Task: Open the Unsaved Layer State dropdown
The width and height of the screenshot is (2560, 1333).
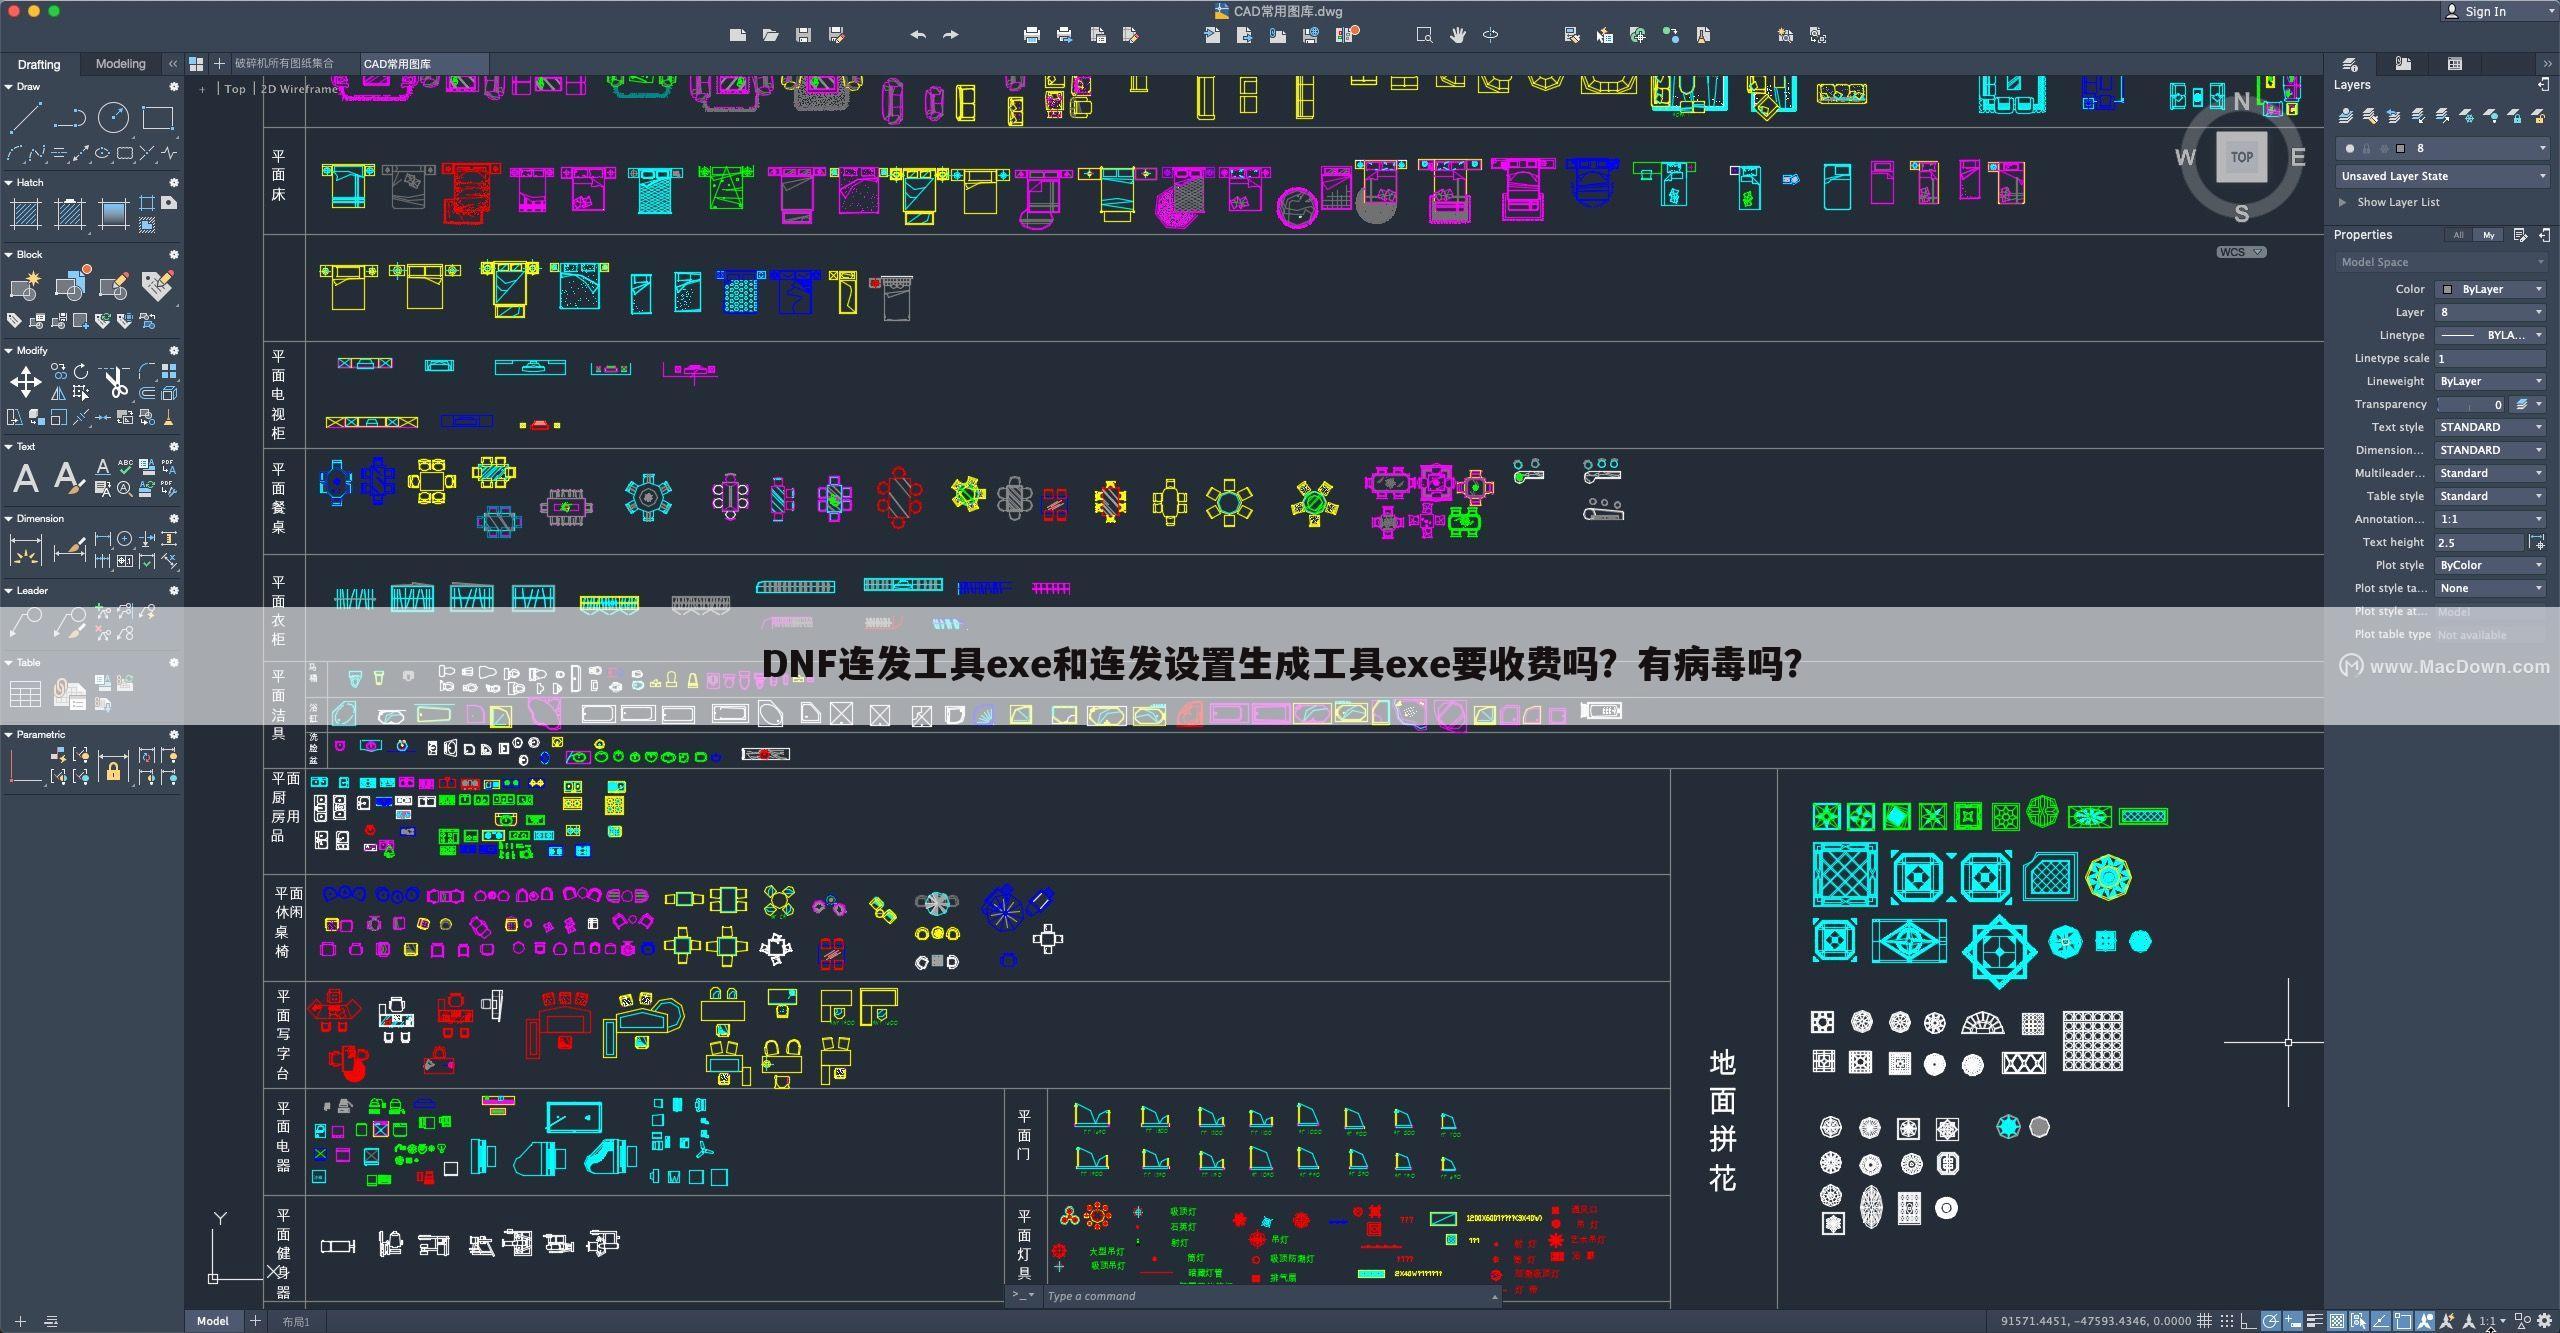Action: (x=2442, y=176)
